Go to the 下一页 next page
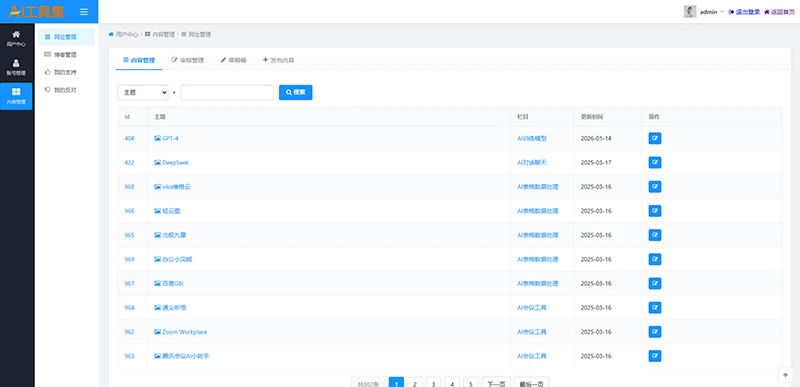The height and width of the screenshot is (387, 800). [496, 384]
